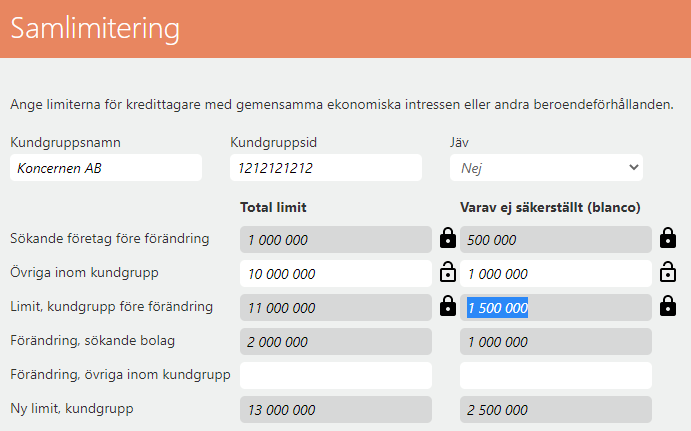Click the Samlimitering header title
Viewport: 691px width, 431px height.
(x=95, y=29)
